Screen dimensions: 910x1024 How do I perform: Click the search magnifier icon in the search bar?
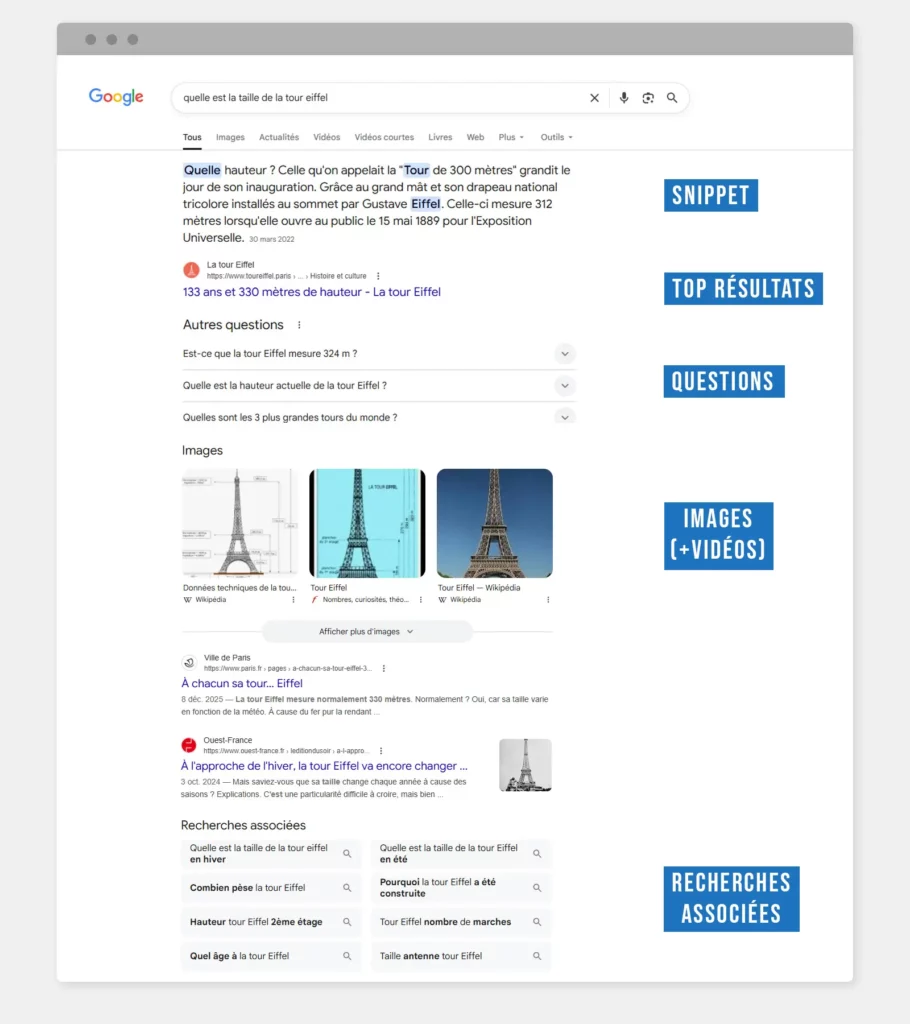coord(672,97)
